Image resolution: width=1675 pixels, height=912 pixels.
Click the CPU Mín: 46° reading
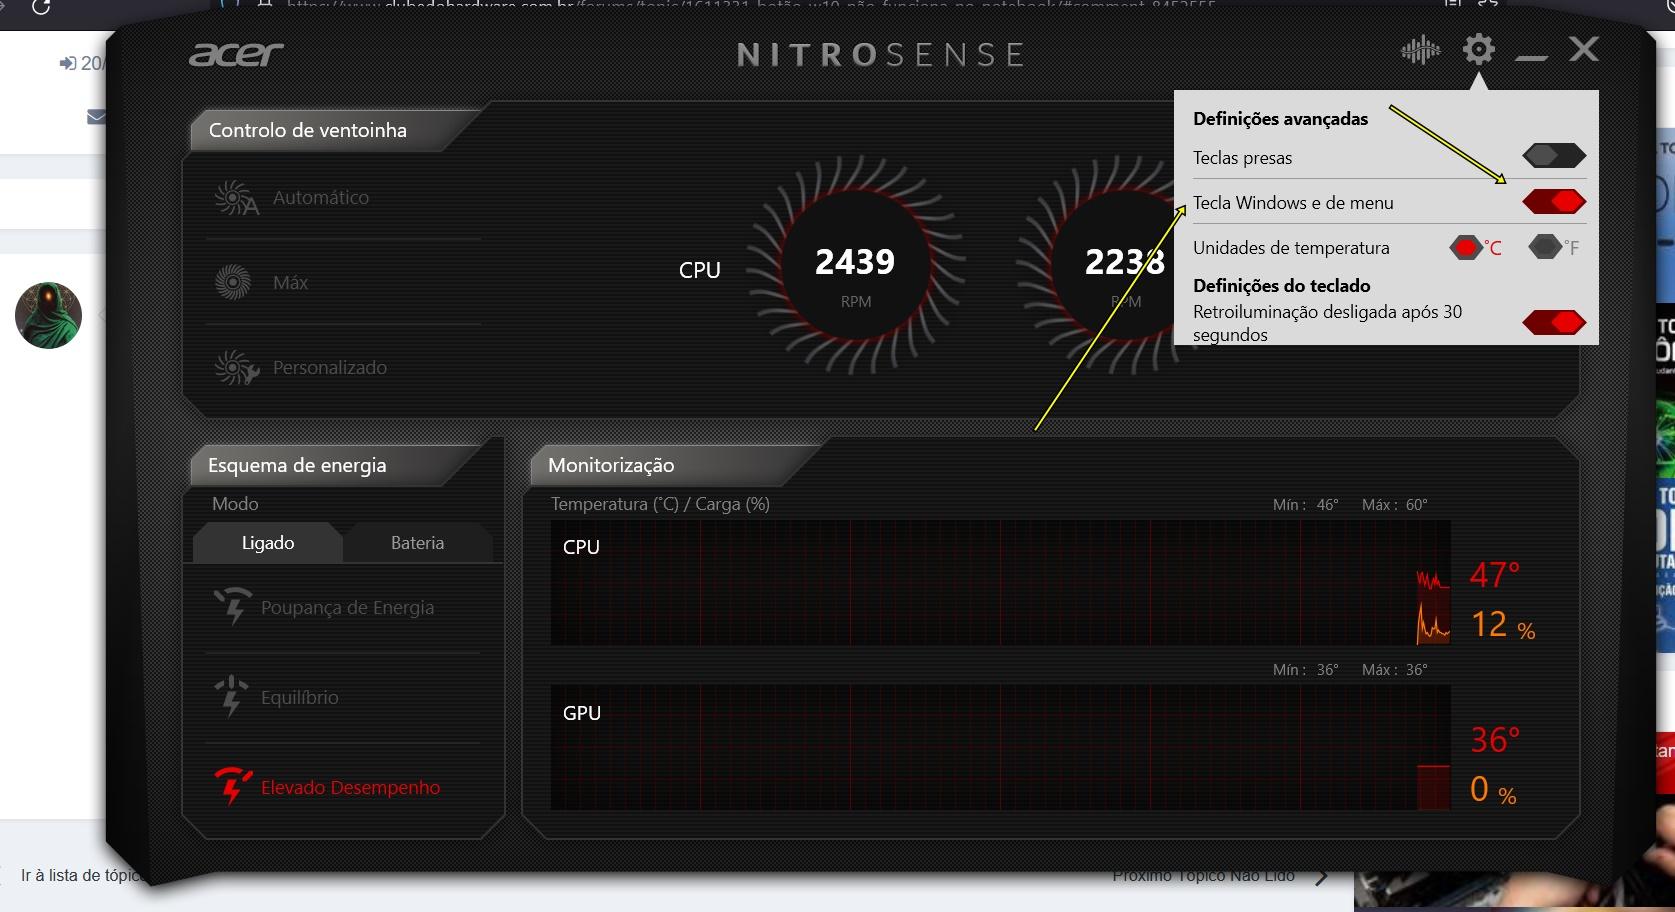tap(1305, 504)
